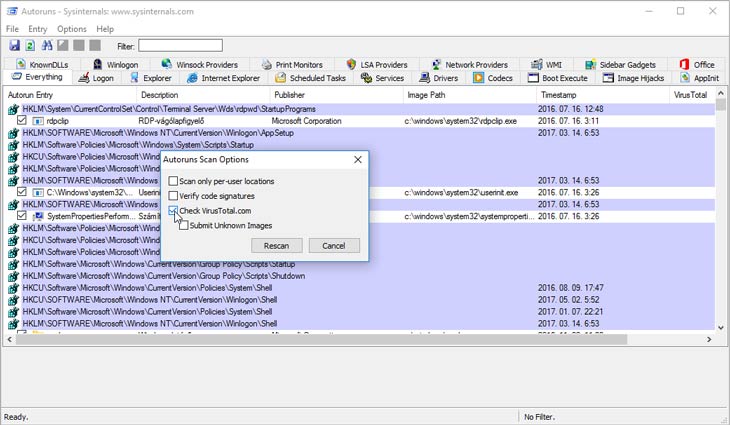
Task: Switch to the Office tab
Action: coord(697,64)
